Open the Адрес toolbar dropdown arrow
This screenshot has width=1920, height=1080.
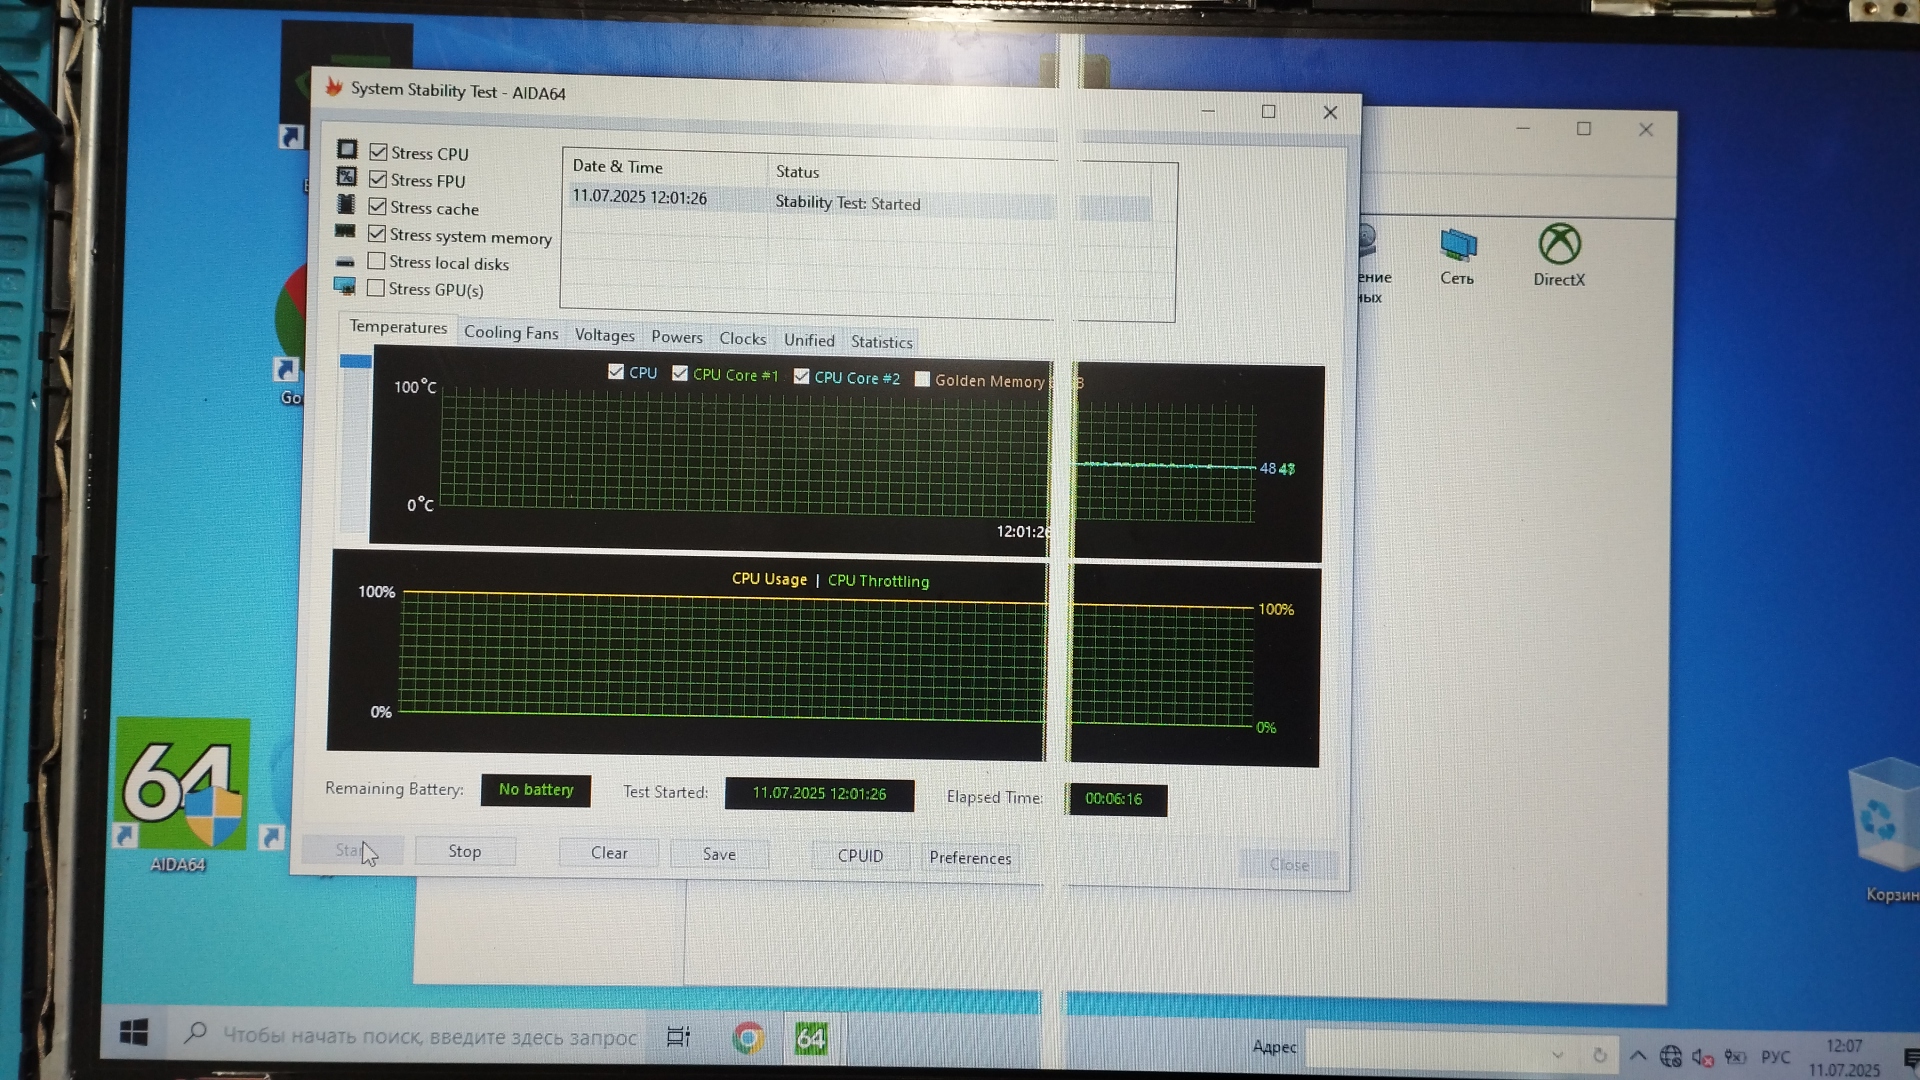point(1557,1055)
